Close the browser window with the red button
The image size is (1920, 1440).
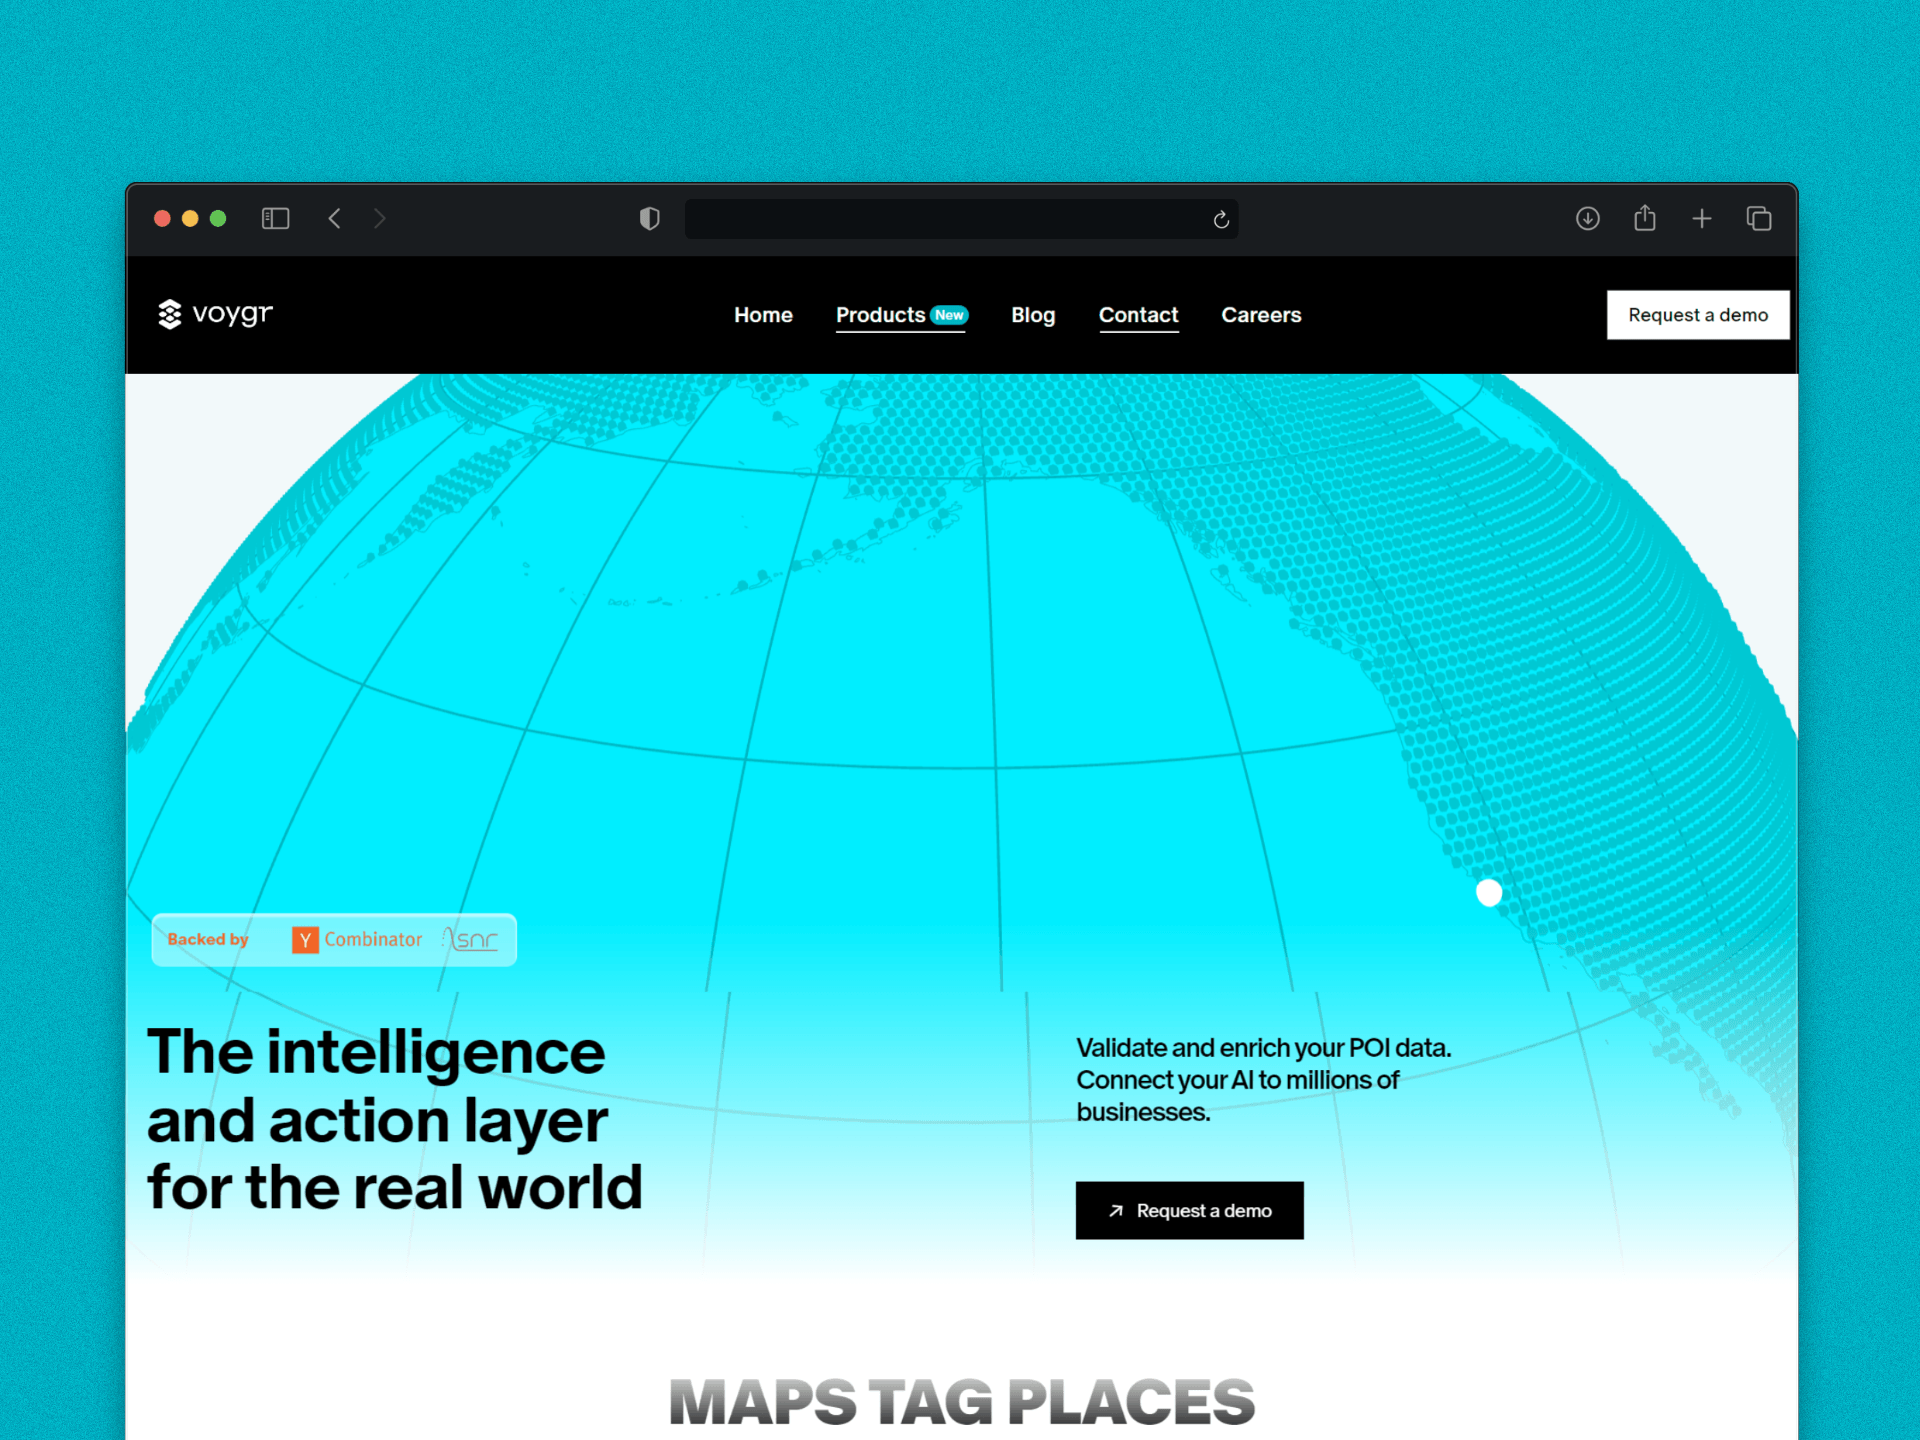pos(162,218)
